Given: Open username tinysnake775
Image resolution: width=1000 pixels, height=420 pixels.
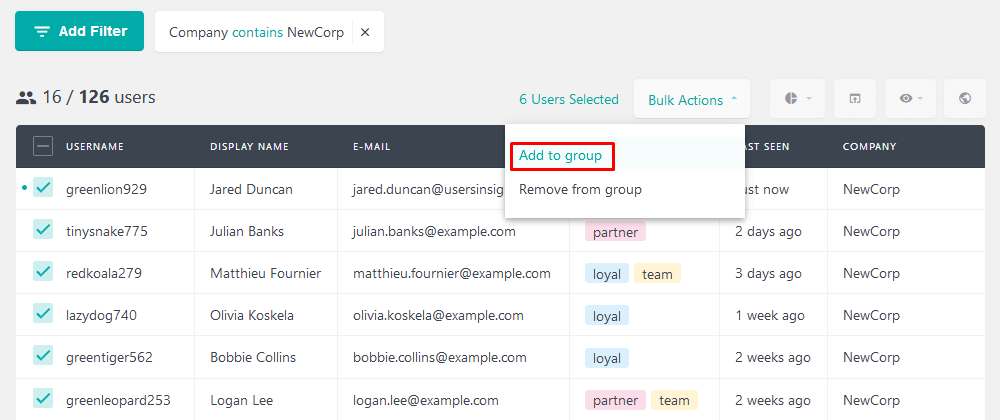Looking at the screenshot, I should pyautogui.click(x=107, y=231).
